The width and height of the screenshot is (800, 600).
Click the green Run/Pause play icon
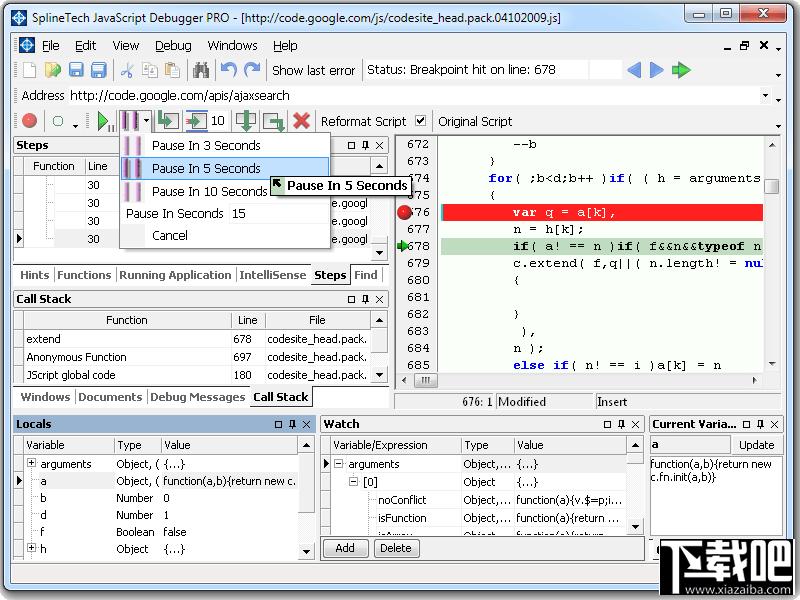click(x=105, y=122)
